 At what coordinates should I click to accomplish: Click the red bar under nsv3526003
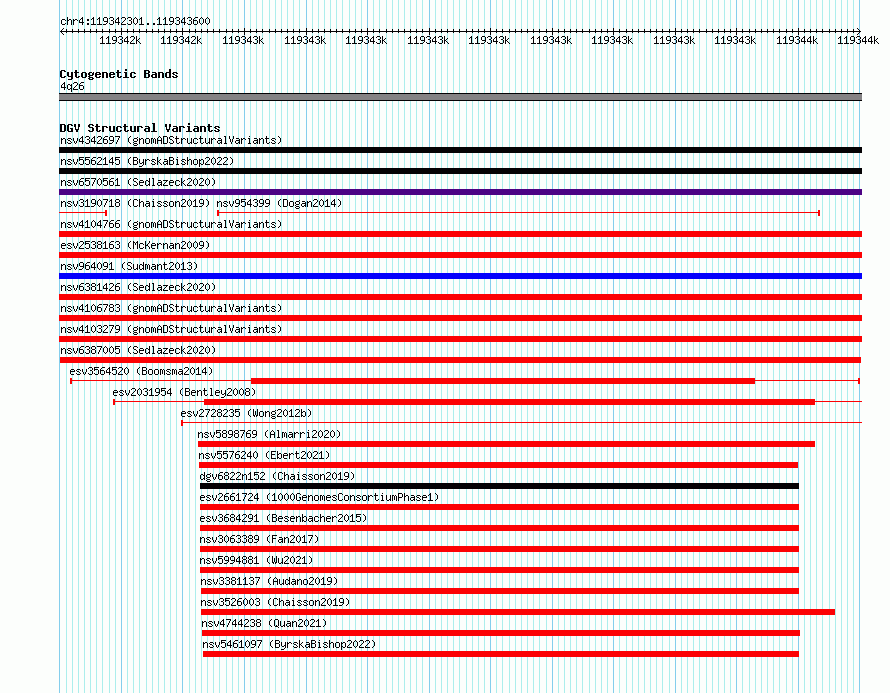[x=518, y=612]
